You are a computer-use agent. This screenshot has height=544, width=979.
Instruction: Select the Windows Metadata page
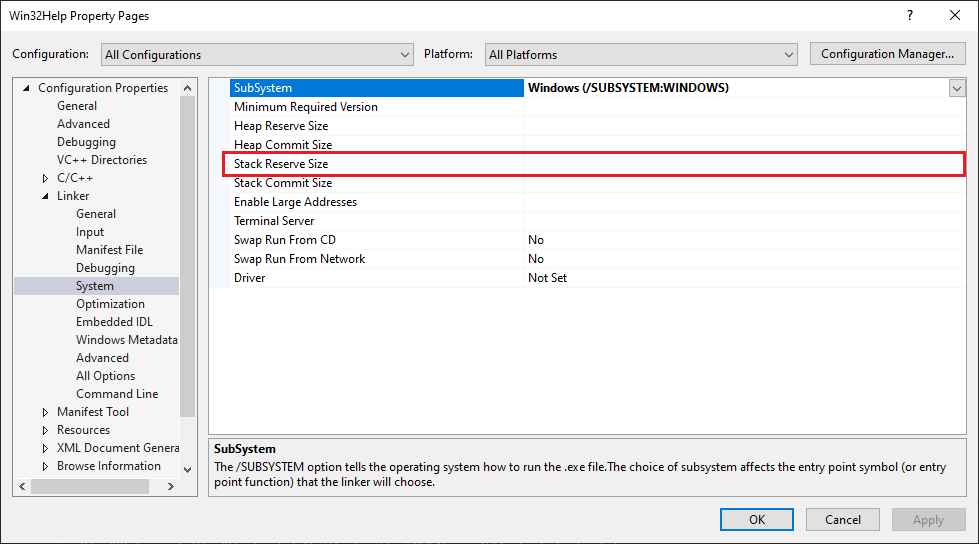pyautogui.click(x=127, y=340)
